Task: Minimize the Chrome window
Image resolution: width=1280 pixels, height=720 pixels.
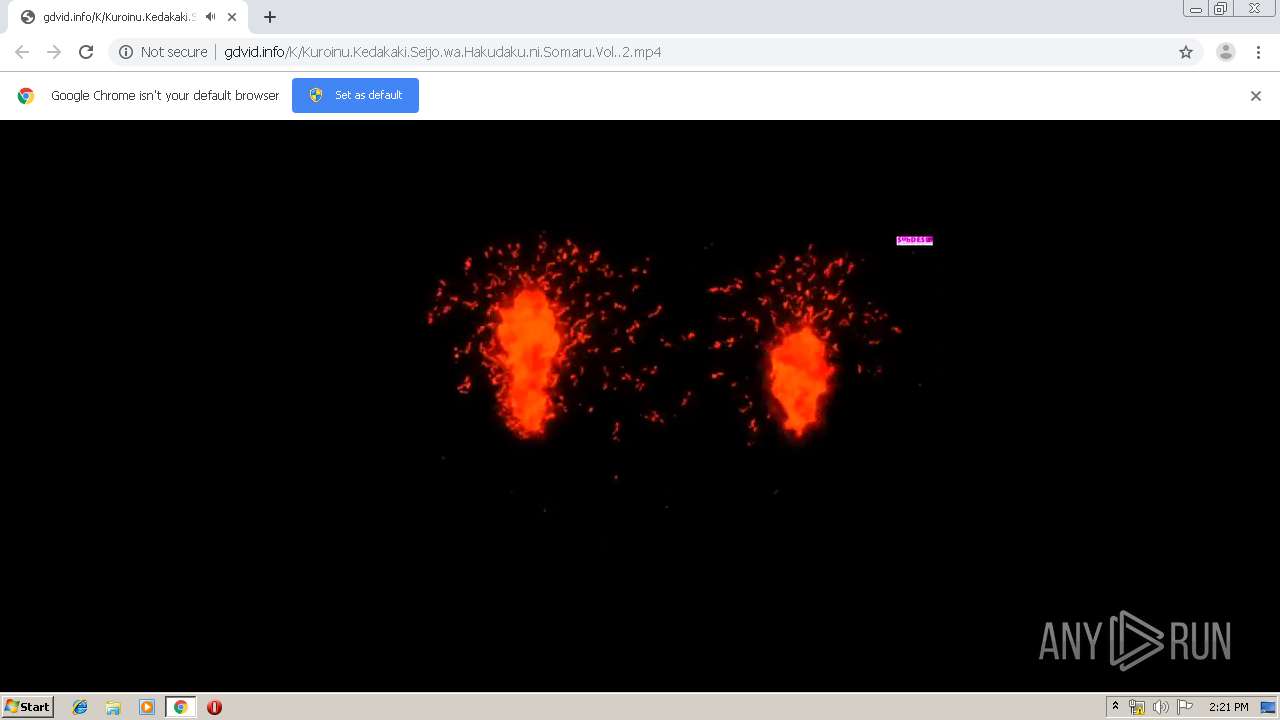Action: click(x=1196, y=9)
